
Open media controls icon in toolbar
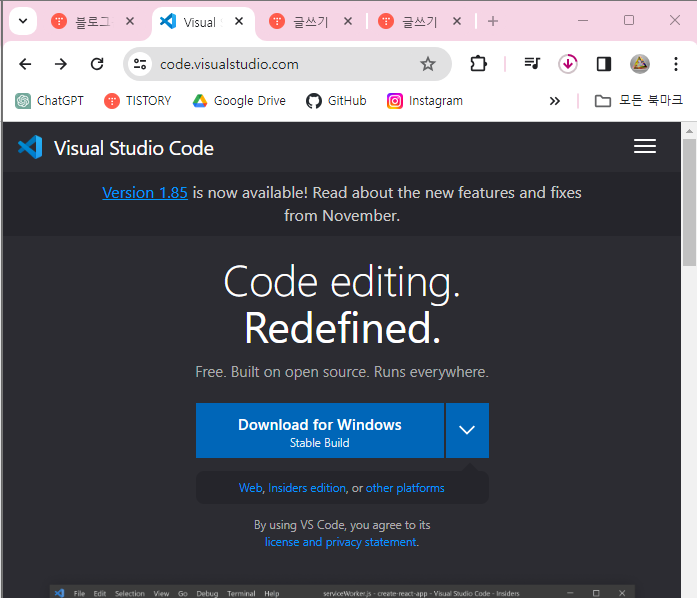tap(532, 64)
